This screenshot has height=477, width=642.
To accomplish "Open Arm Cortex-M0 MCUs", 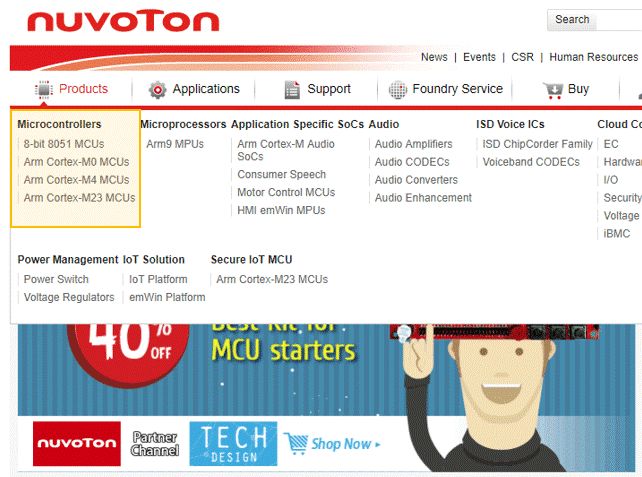I will point(76,162).
